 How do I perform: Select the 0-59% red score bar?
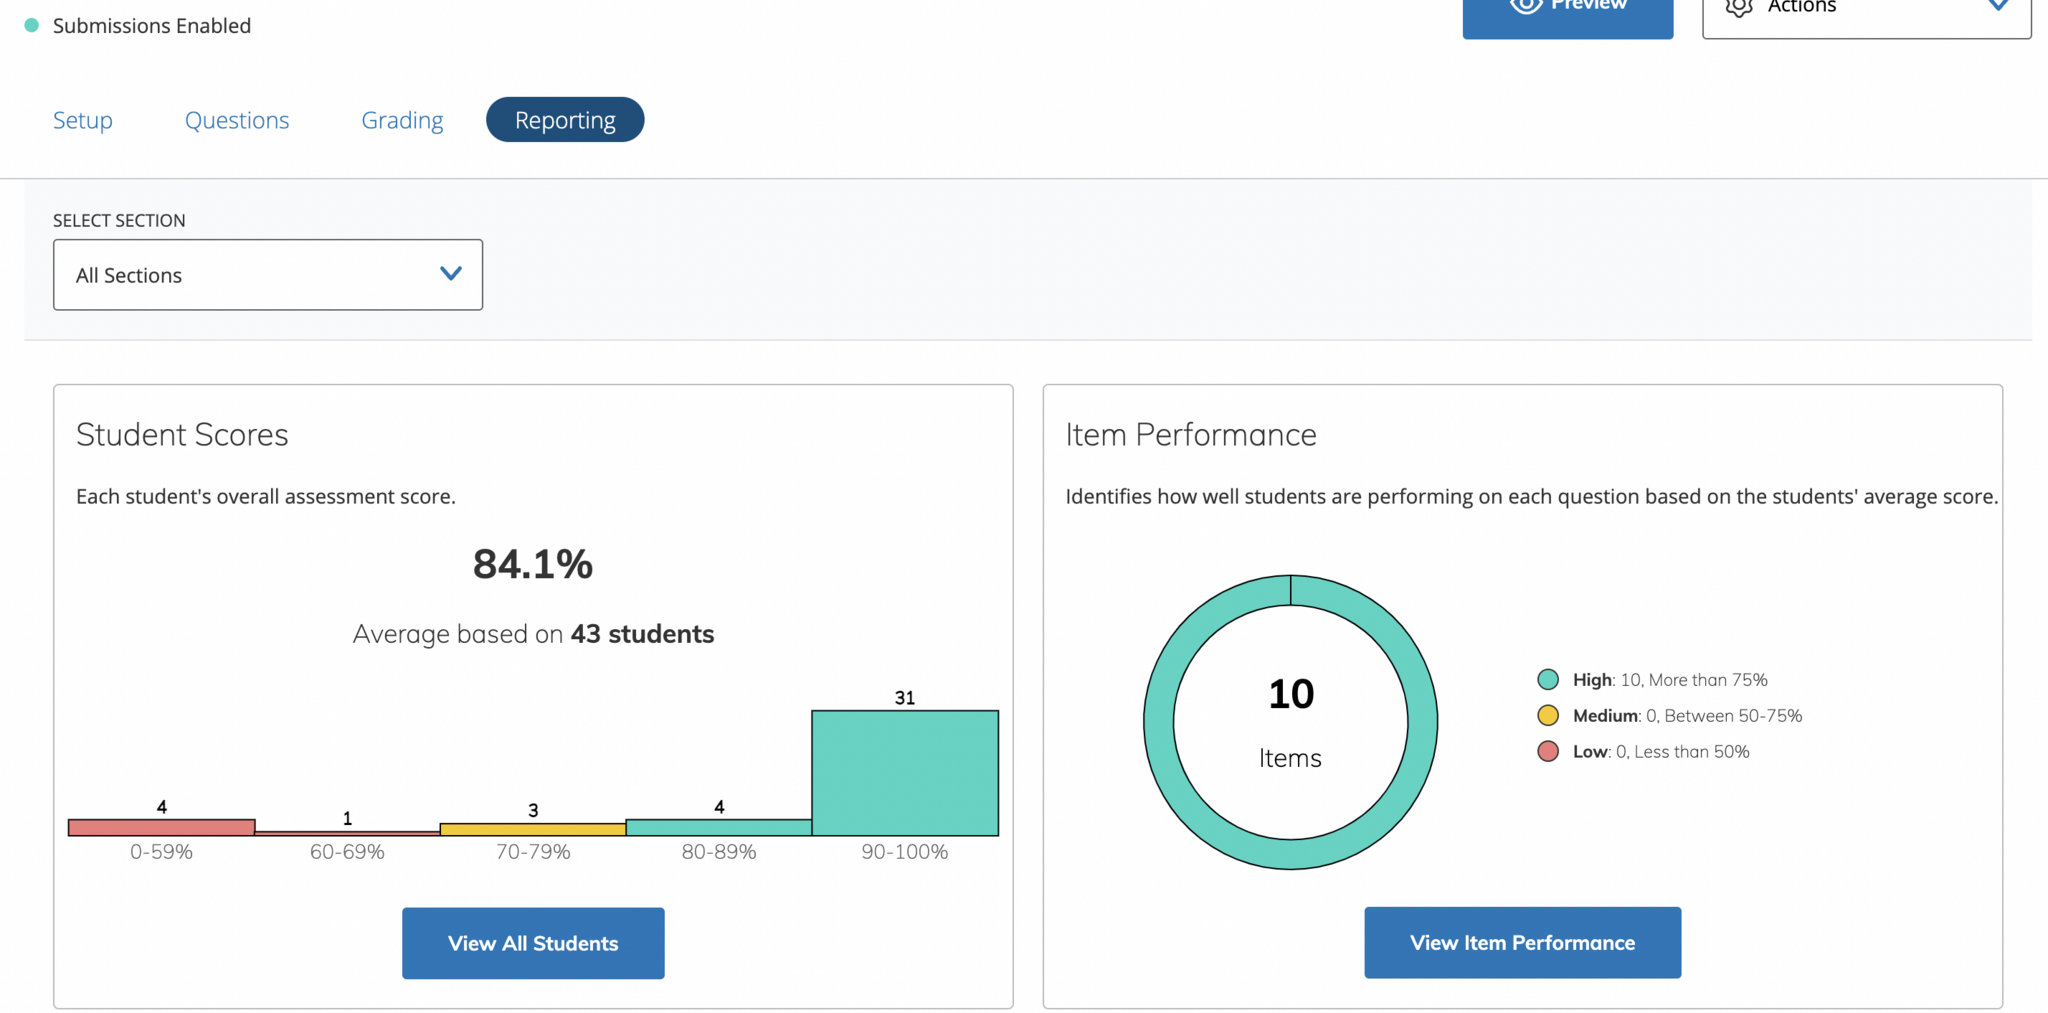coord(161,828)
